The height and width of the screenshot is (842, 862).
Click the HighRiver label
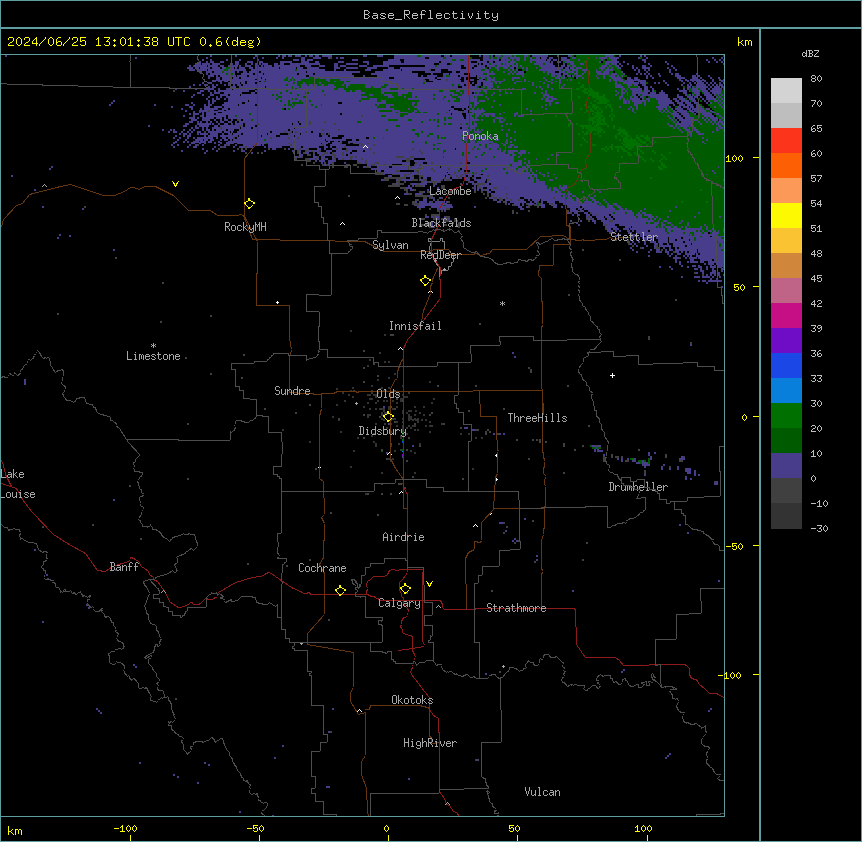(430, 743)
